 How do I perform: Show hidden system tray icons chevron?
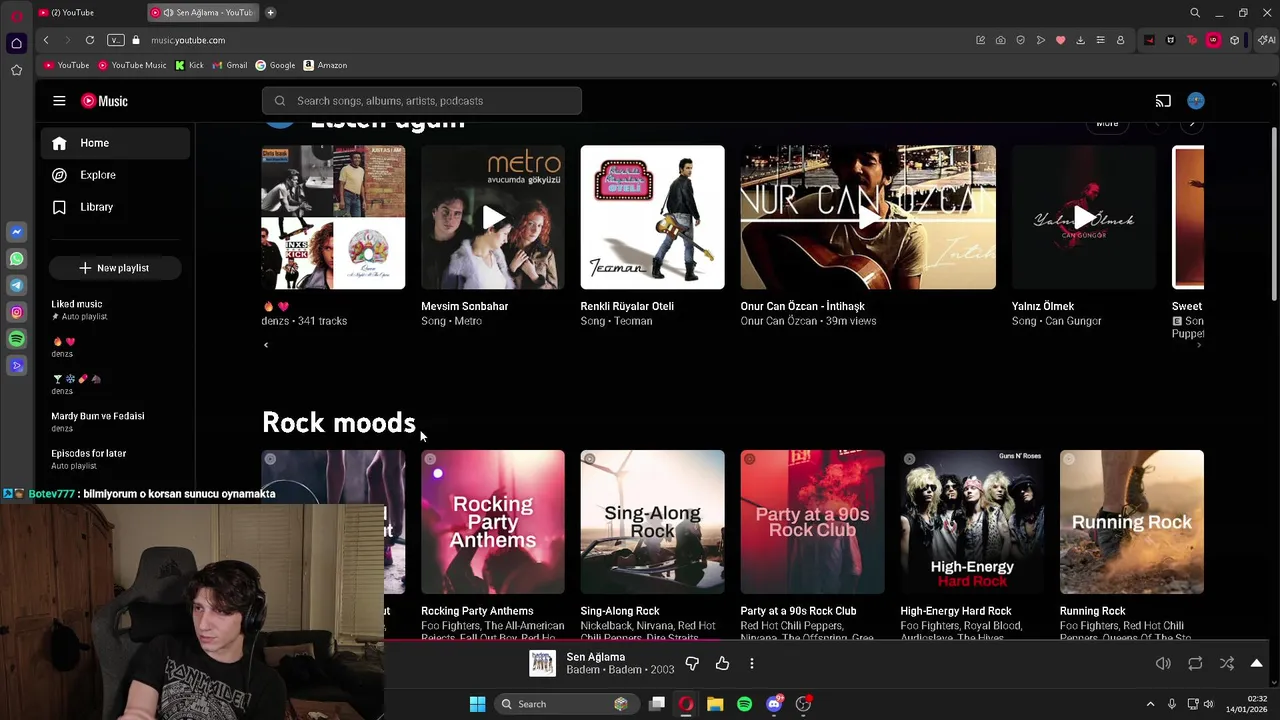[1150, 704]
